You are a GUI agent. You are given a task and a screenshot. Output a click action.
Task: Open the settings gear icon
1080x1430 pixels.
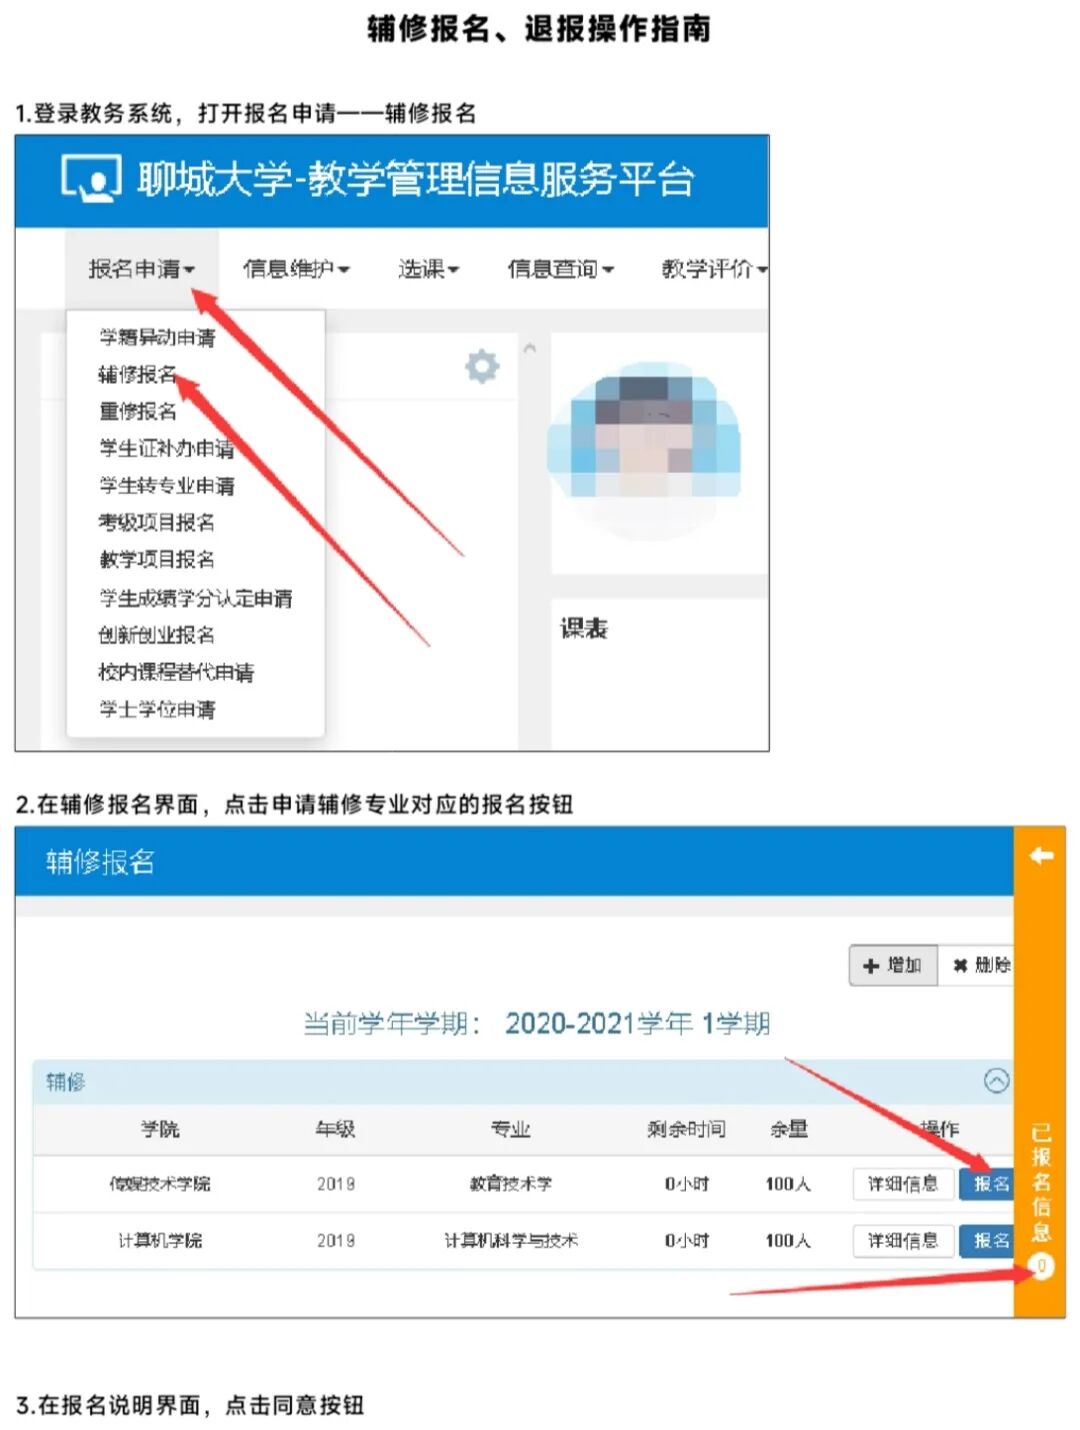[482, 366]
